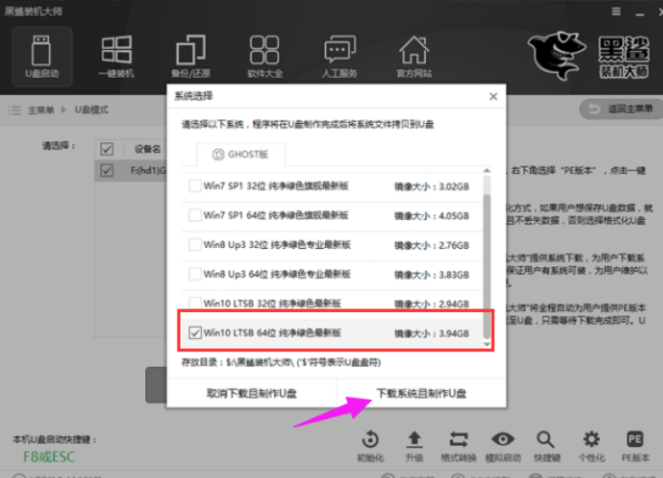Click 下载系统且制作U盘 button
This screenshot has width=663, height=478.
[420, 394]
